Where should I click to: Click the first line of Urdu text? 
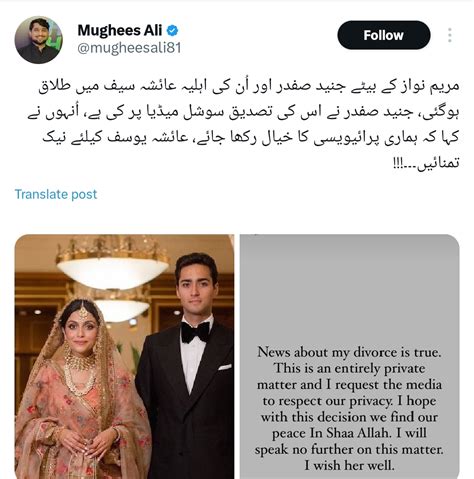249,86
